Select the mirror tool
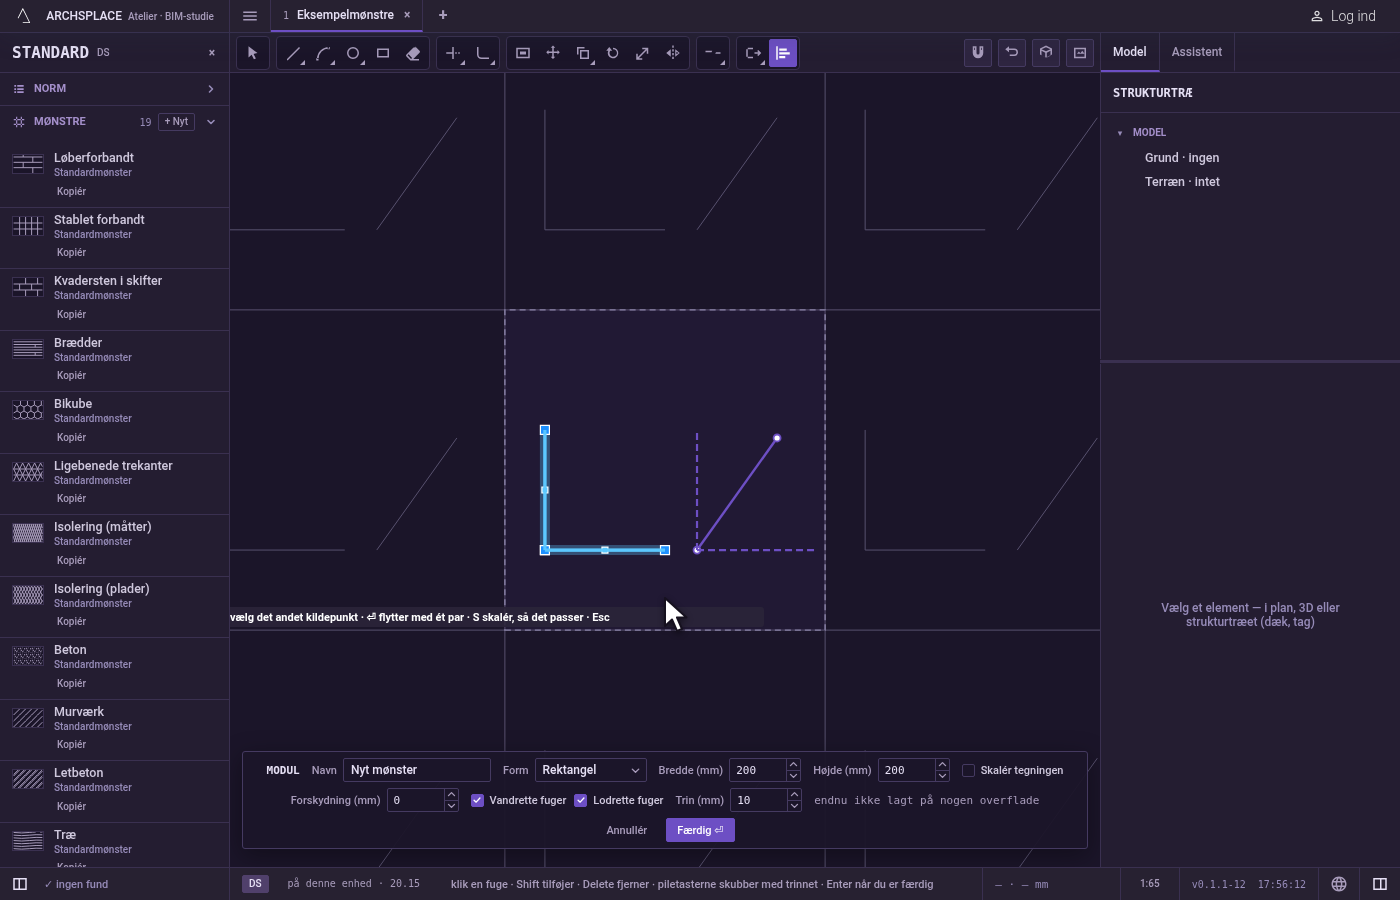 click(673, 53)
